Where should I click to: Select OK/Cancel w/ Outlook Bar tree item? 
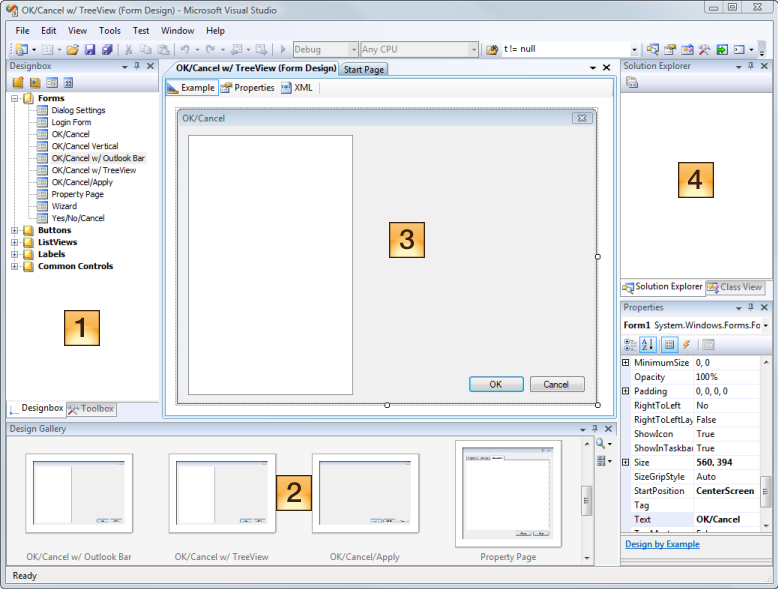point(98,158)
